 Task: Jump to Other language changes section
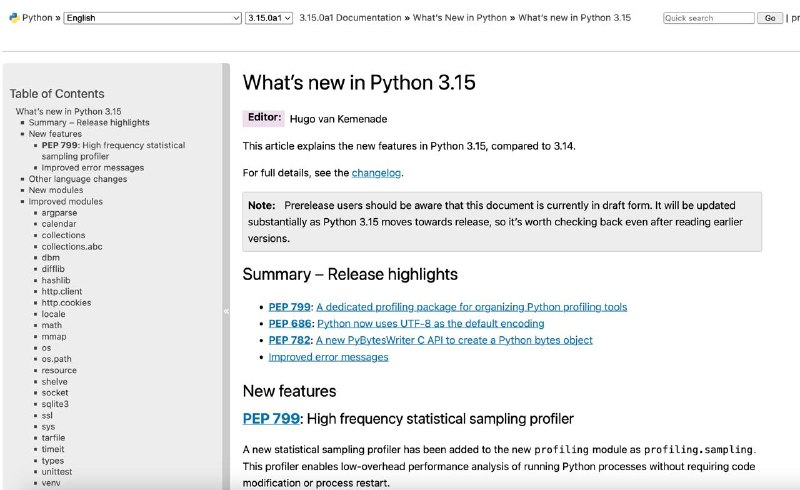point(78,179)
